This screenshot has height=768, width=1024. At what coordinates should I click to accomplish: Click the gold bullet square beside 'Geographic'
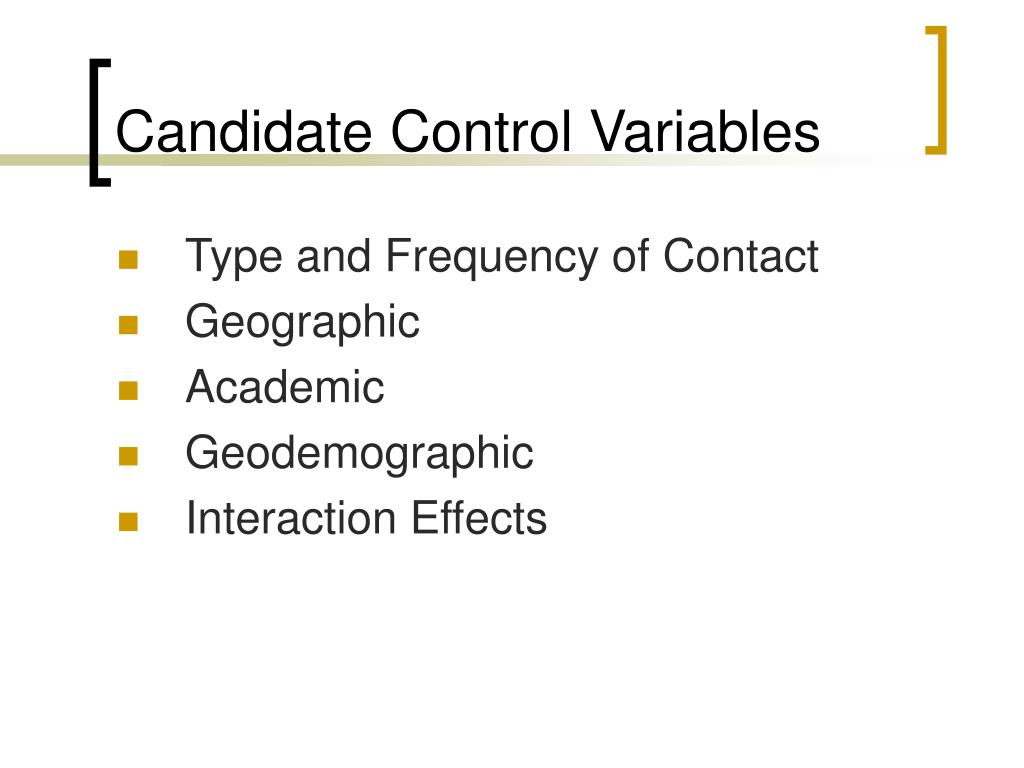point(129,325)
